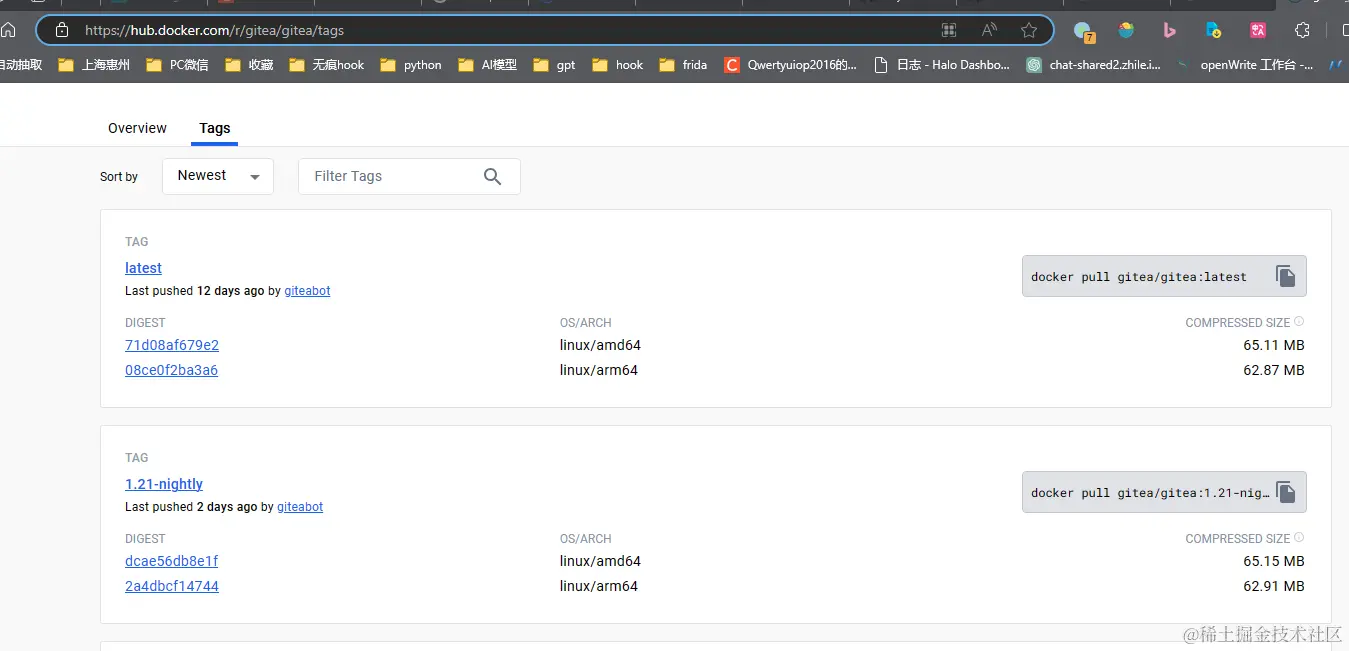Open the chat-shared2.zhile bookmark
Screen dimensions: 1349x651
pyautogui.click(x=1094, y=65)
